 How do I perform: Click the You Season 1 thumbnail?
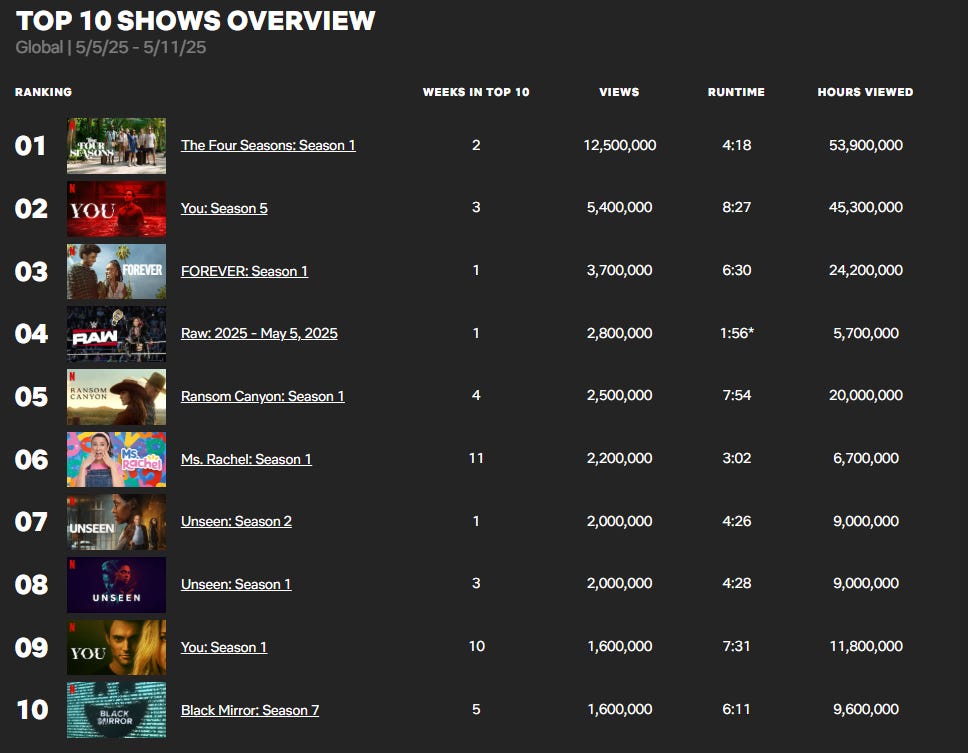[x=117, y=647]
